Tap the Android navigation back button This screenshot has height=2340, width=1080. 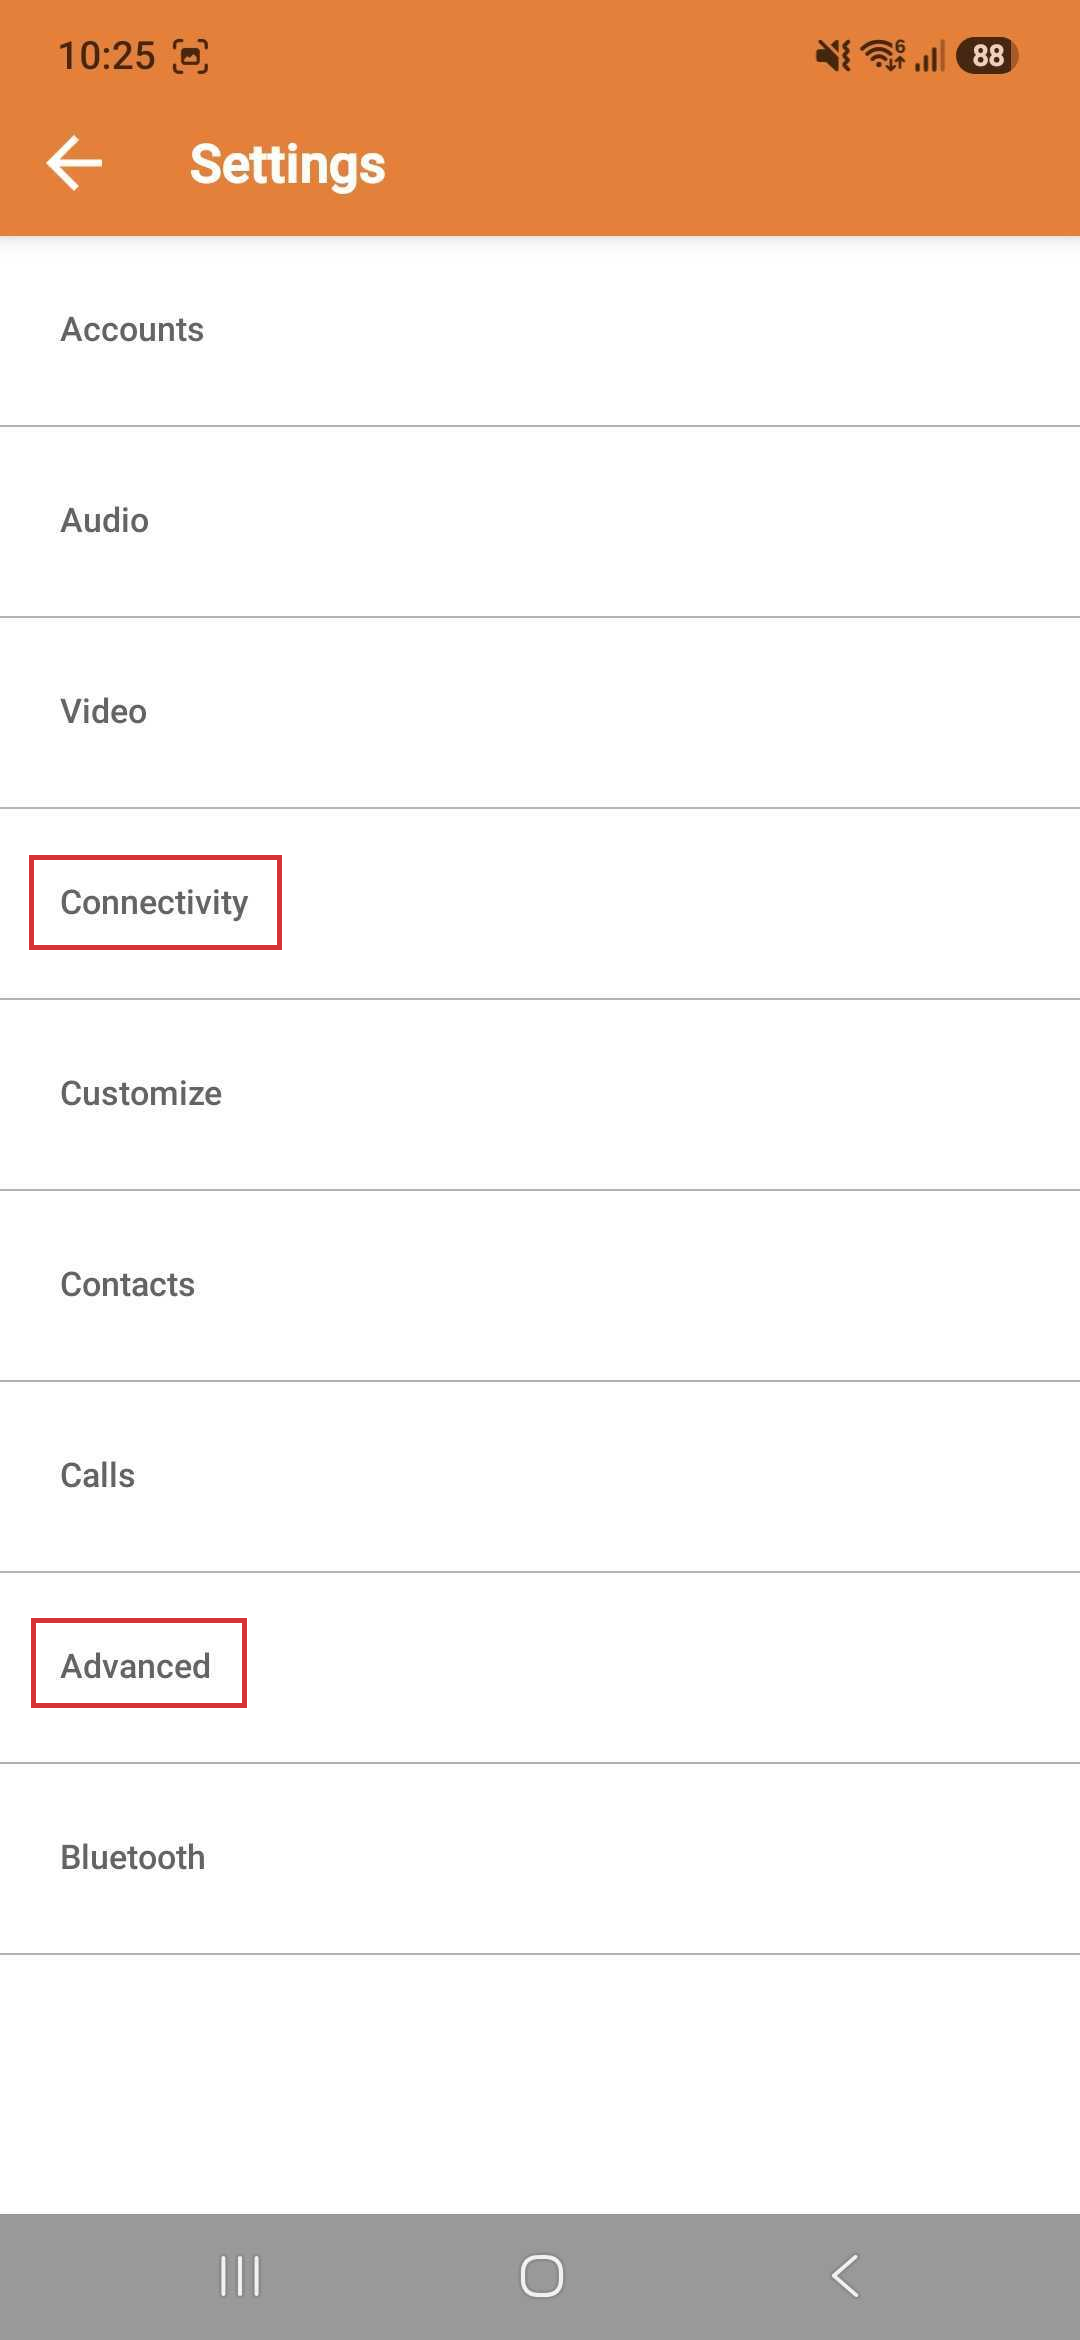point(845,2276)
